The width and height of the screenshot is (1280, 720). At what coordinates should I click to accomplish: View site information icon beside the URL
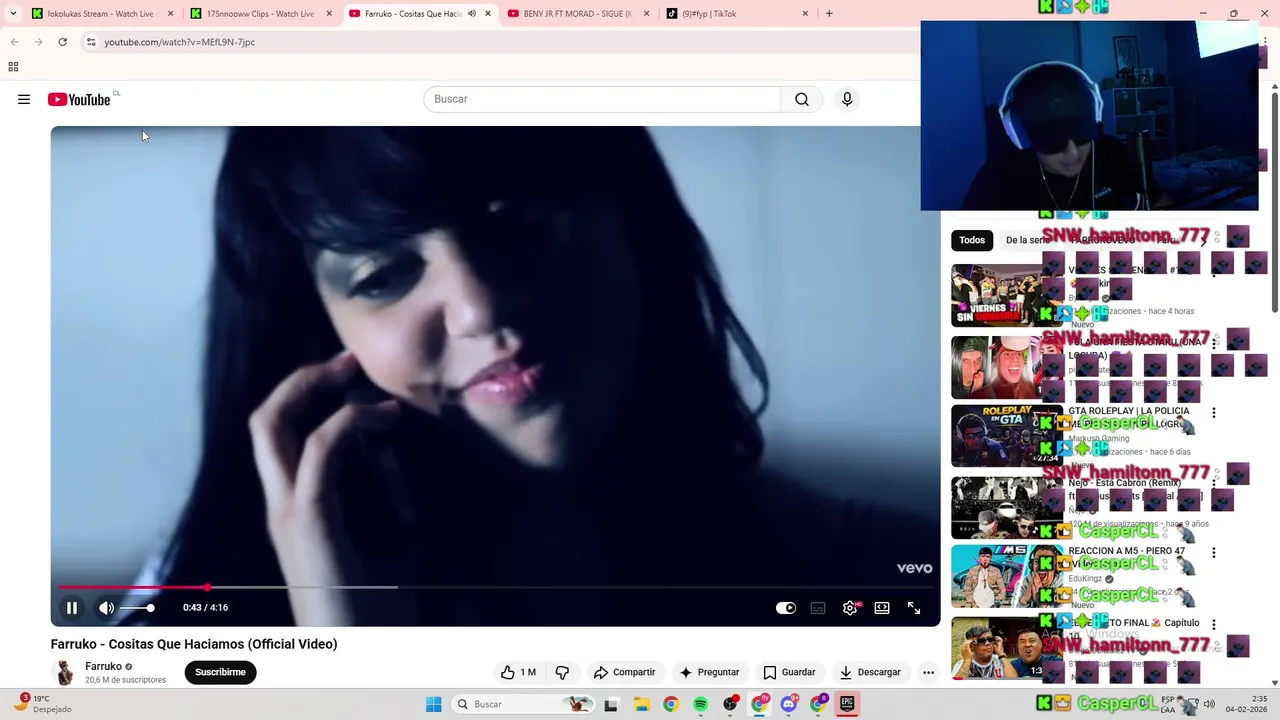point(91,42)
